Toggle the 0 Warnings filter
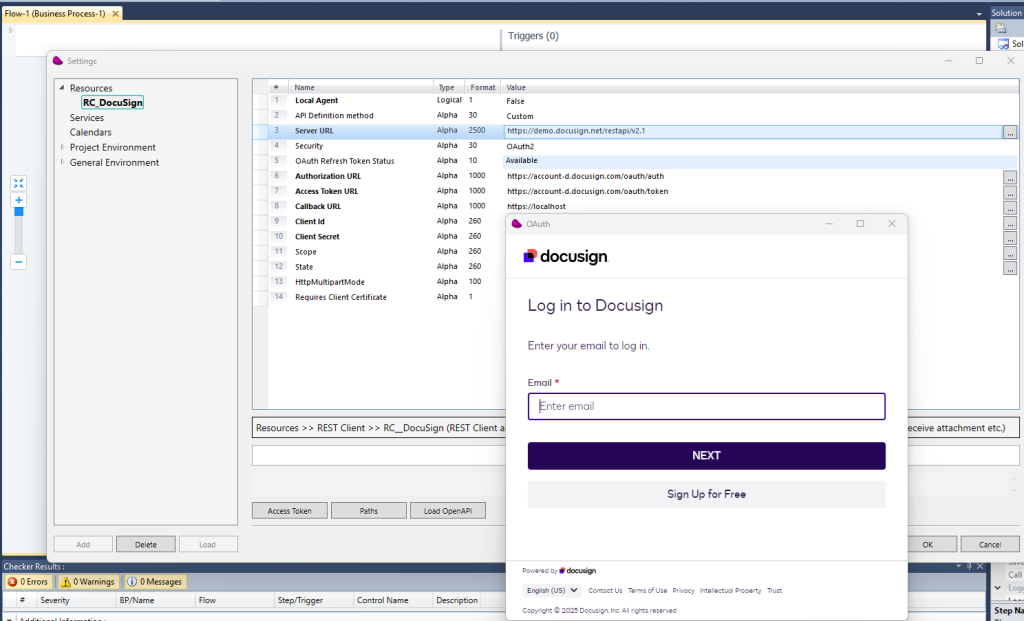This screenshot has height=621, width=1024. coord(88,582)
